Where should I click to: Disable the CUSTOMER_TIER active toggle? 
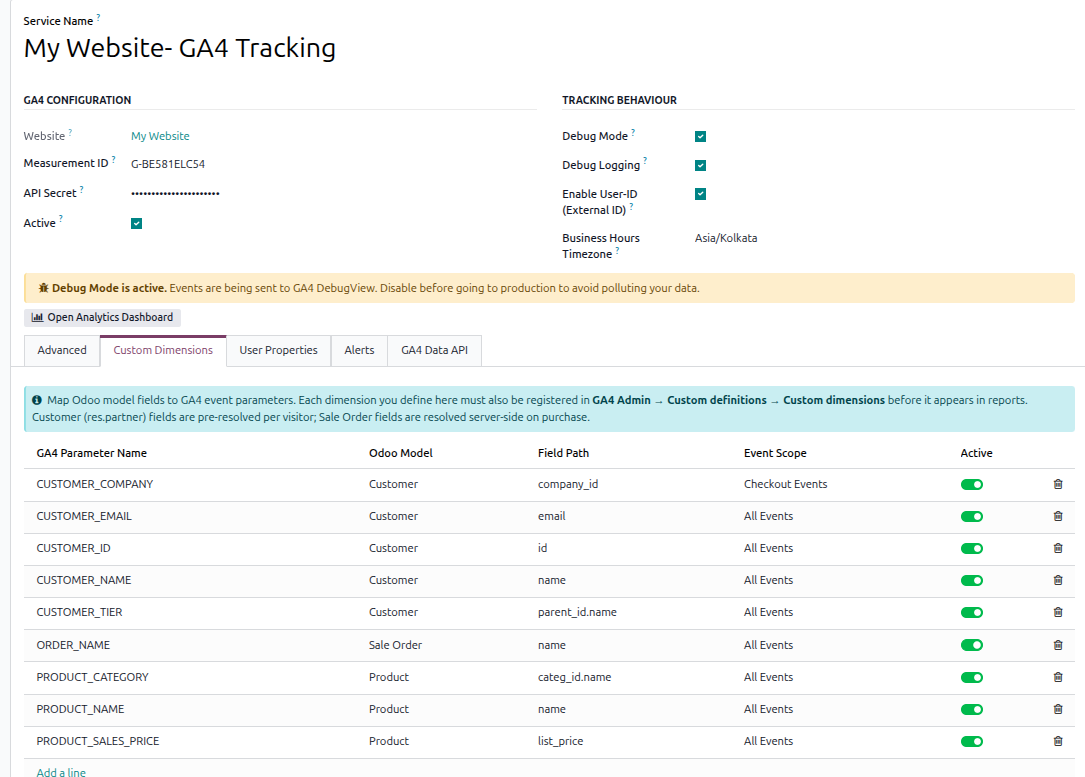click(972, 612)
